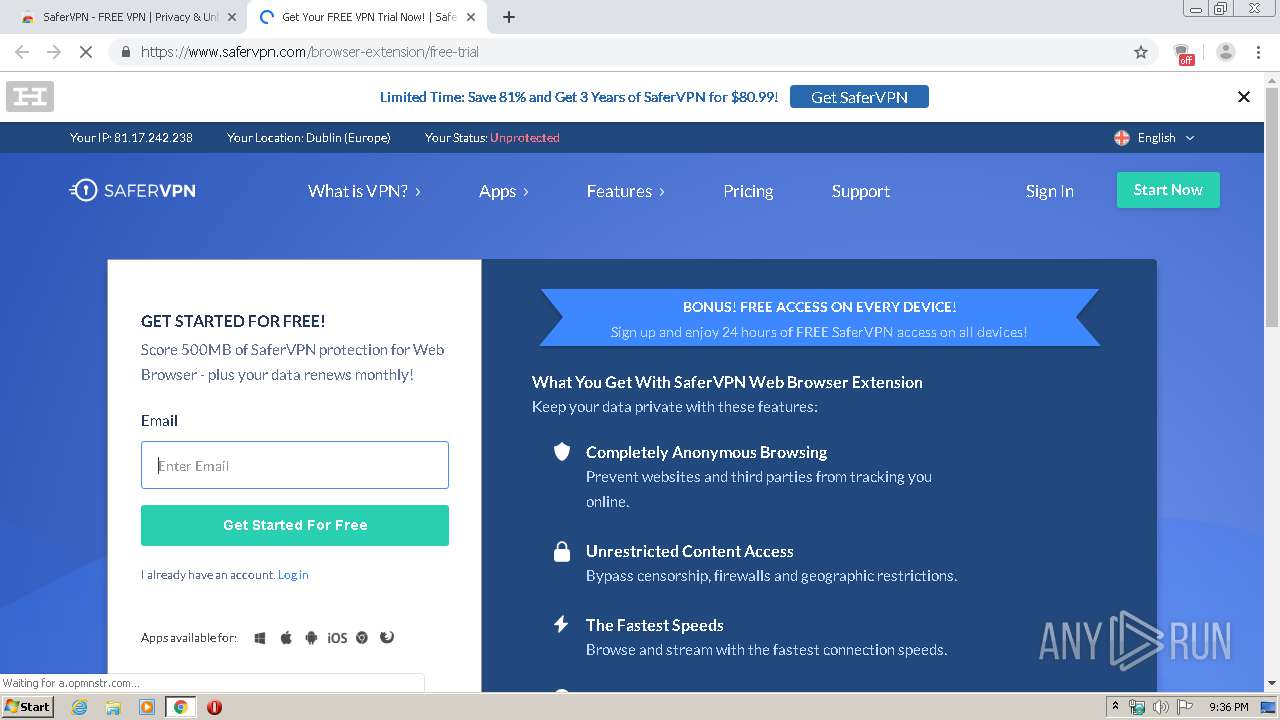Click the Get SaferVPN button
This screenshot has height=720, width=1280.
(x=859, y=97)
